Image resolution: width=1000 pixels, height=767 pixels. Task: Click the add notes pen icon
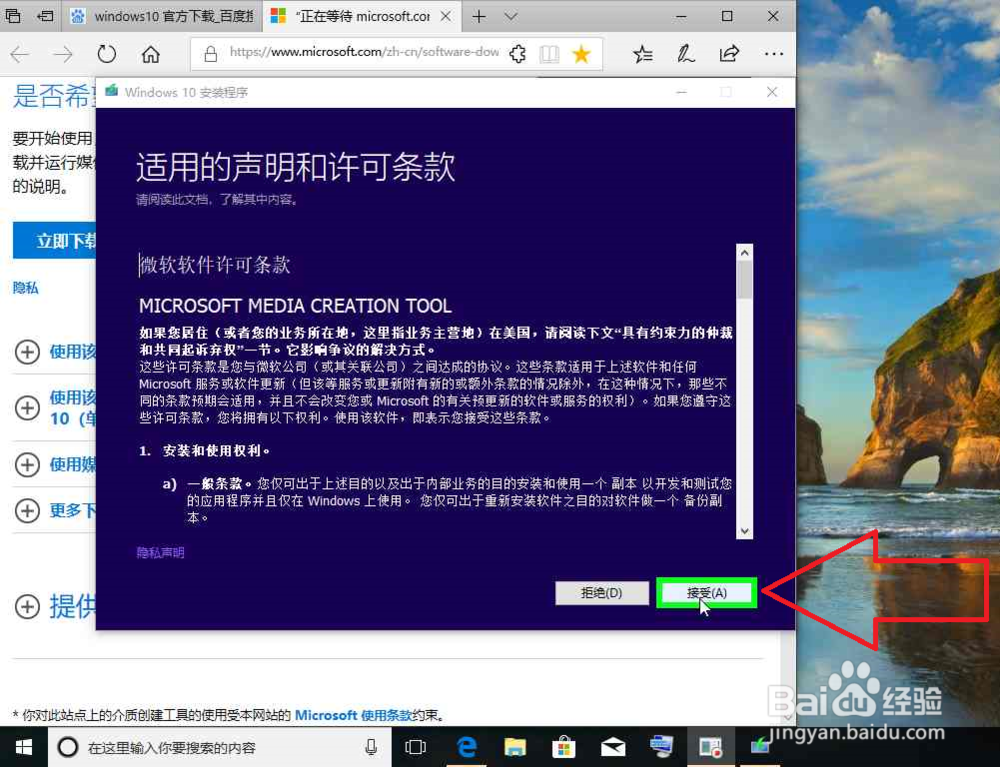(x=686, y=54)
